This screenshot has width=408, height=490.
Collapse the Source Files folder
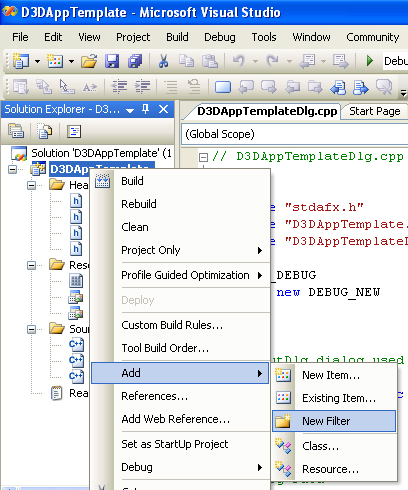tap(32, 329)
